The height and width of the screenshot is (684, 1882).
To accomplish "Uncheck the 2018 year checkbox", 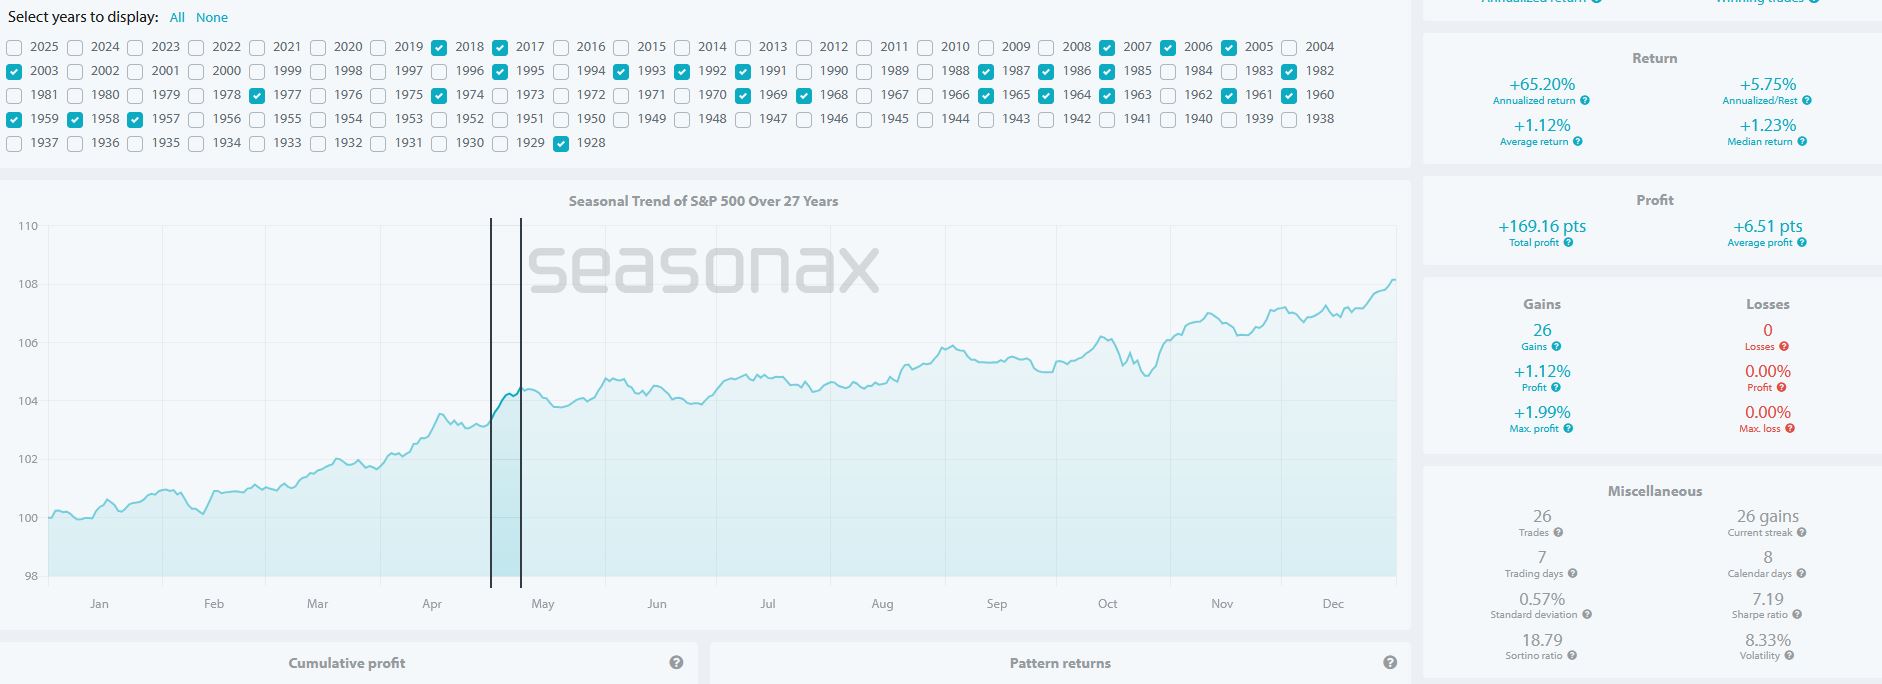I will coord(439,47).
